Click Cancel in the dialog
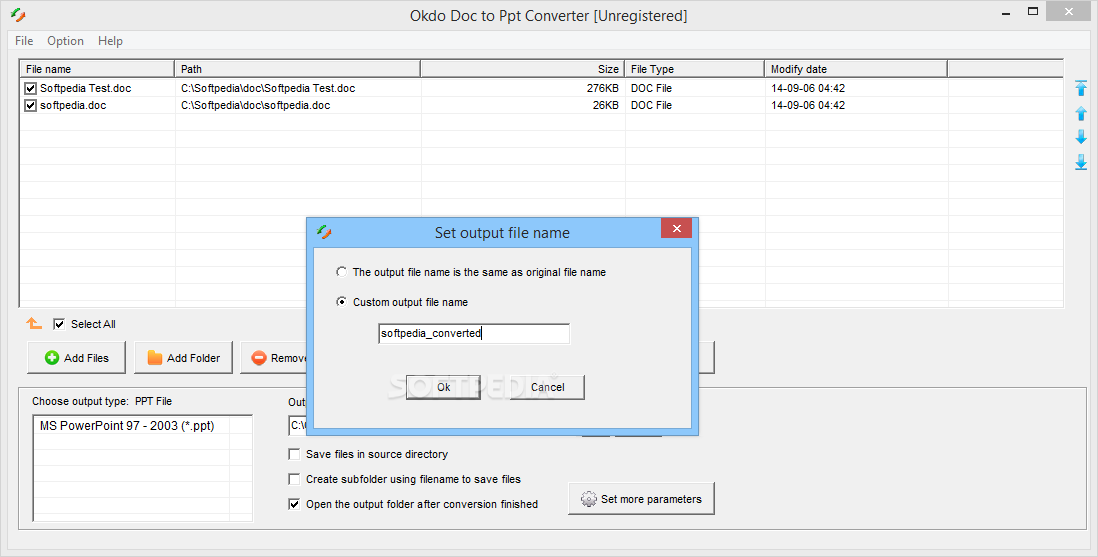 tap(547, 387)
